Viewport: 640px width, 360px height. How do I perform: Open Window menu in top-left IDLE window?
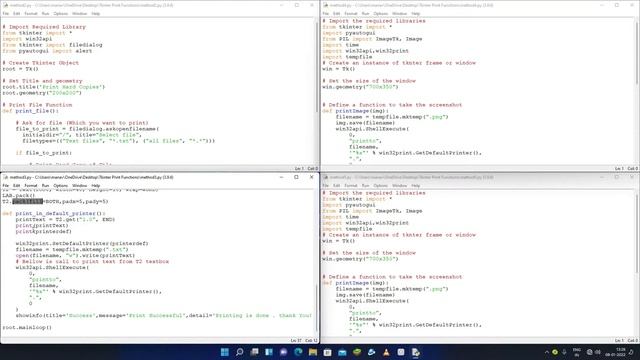(x=79, y=13)
